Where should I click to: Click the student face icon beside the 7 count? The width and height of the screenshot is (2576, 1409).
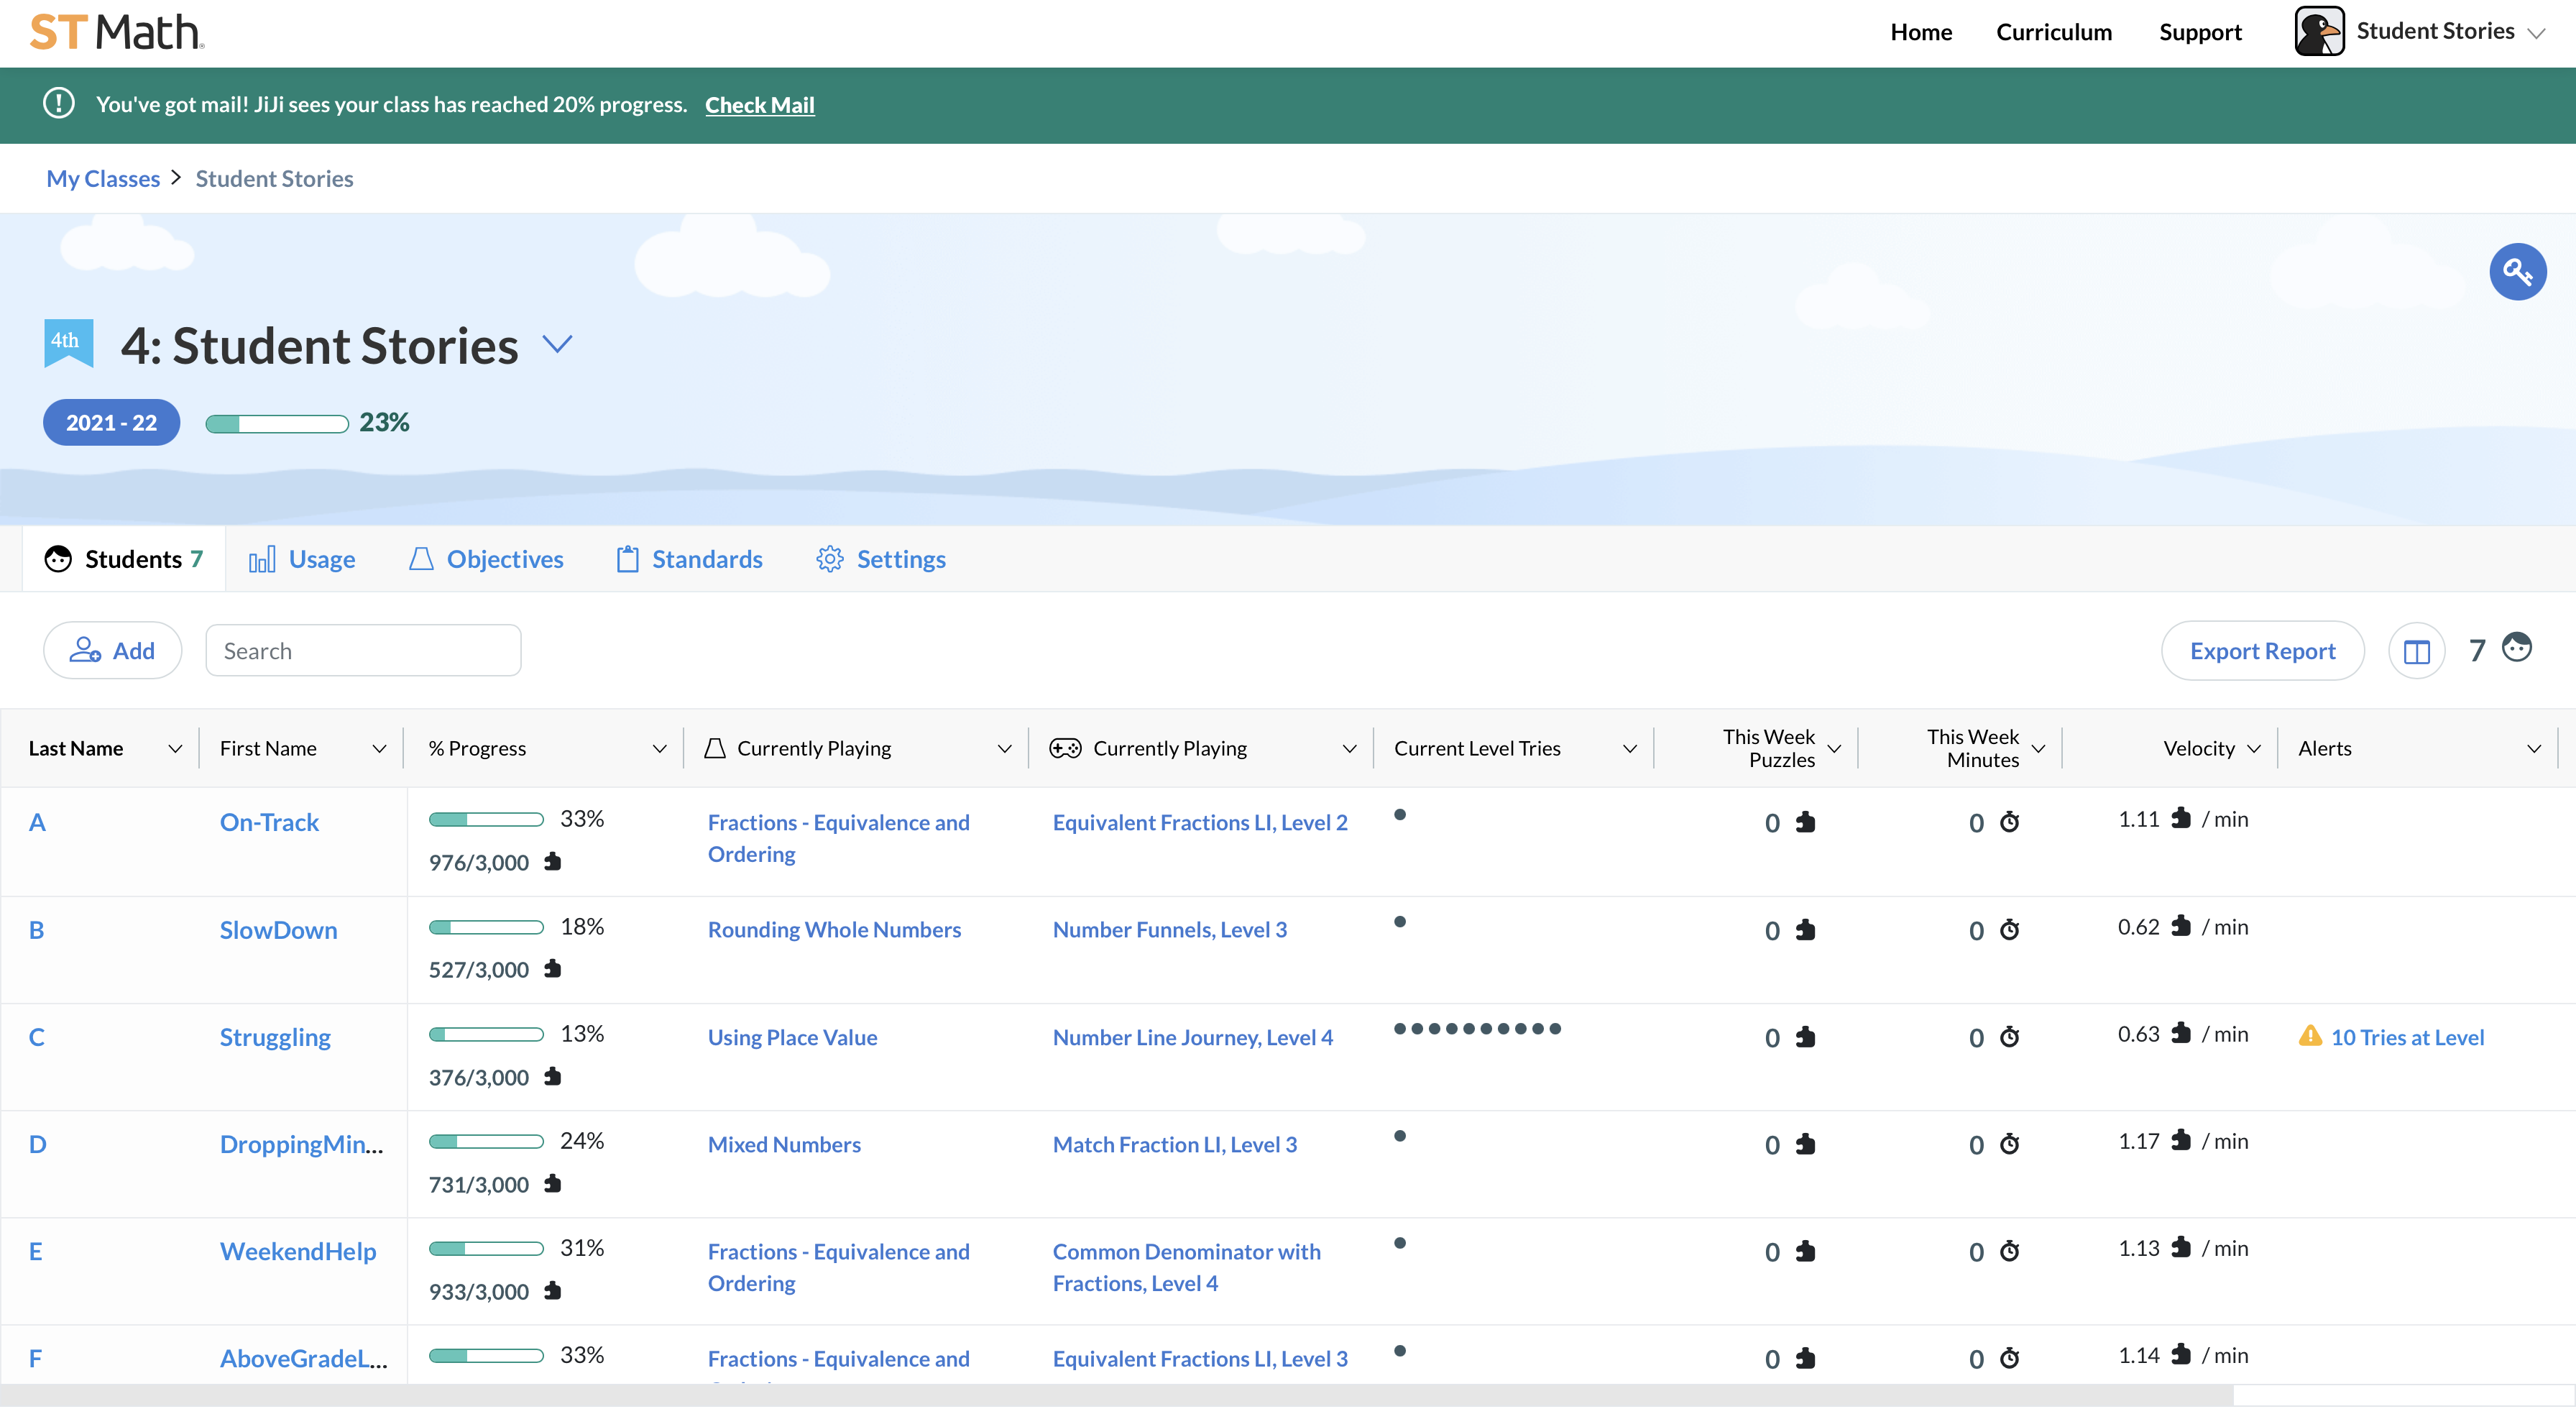tap(2518, 648)
